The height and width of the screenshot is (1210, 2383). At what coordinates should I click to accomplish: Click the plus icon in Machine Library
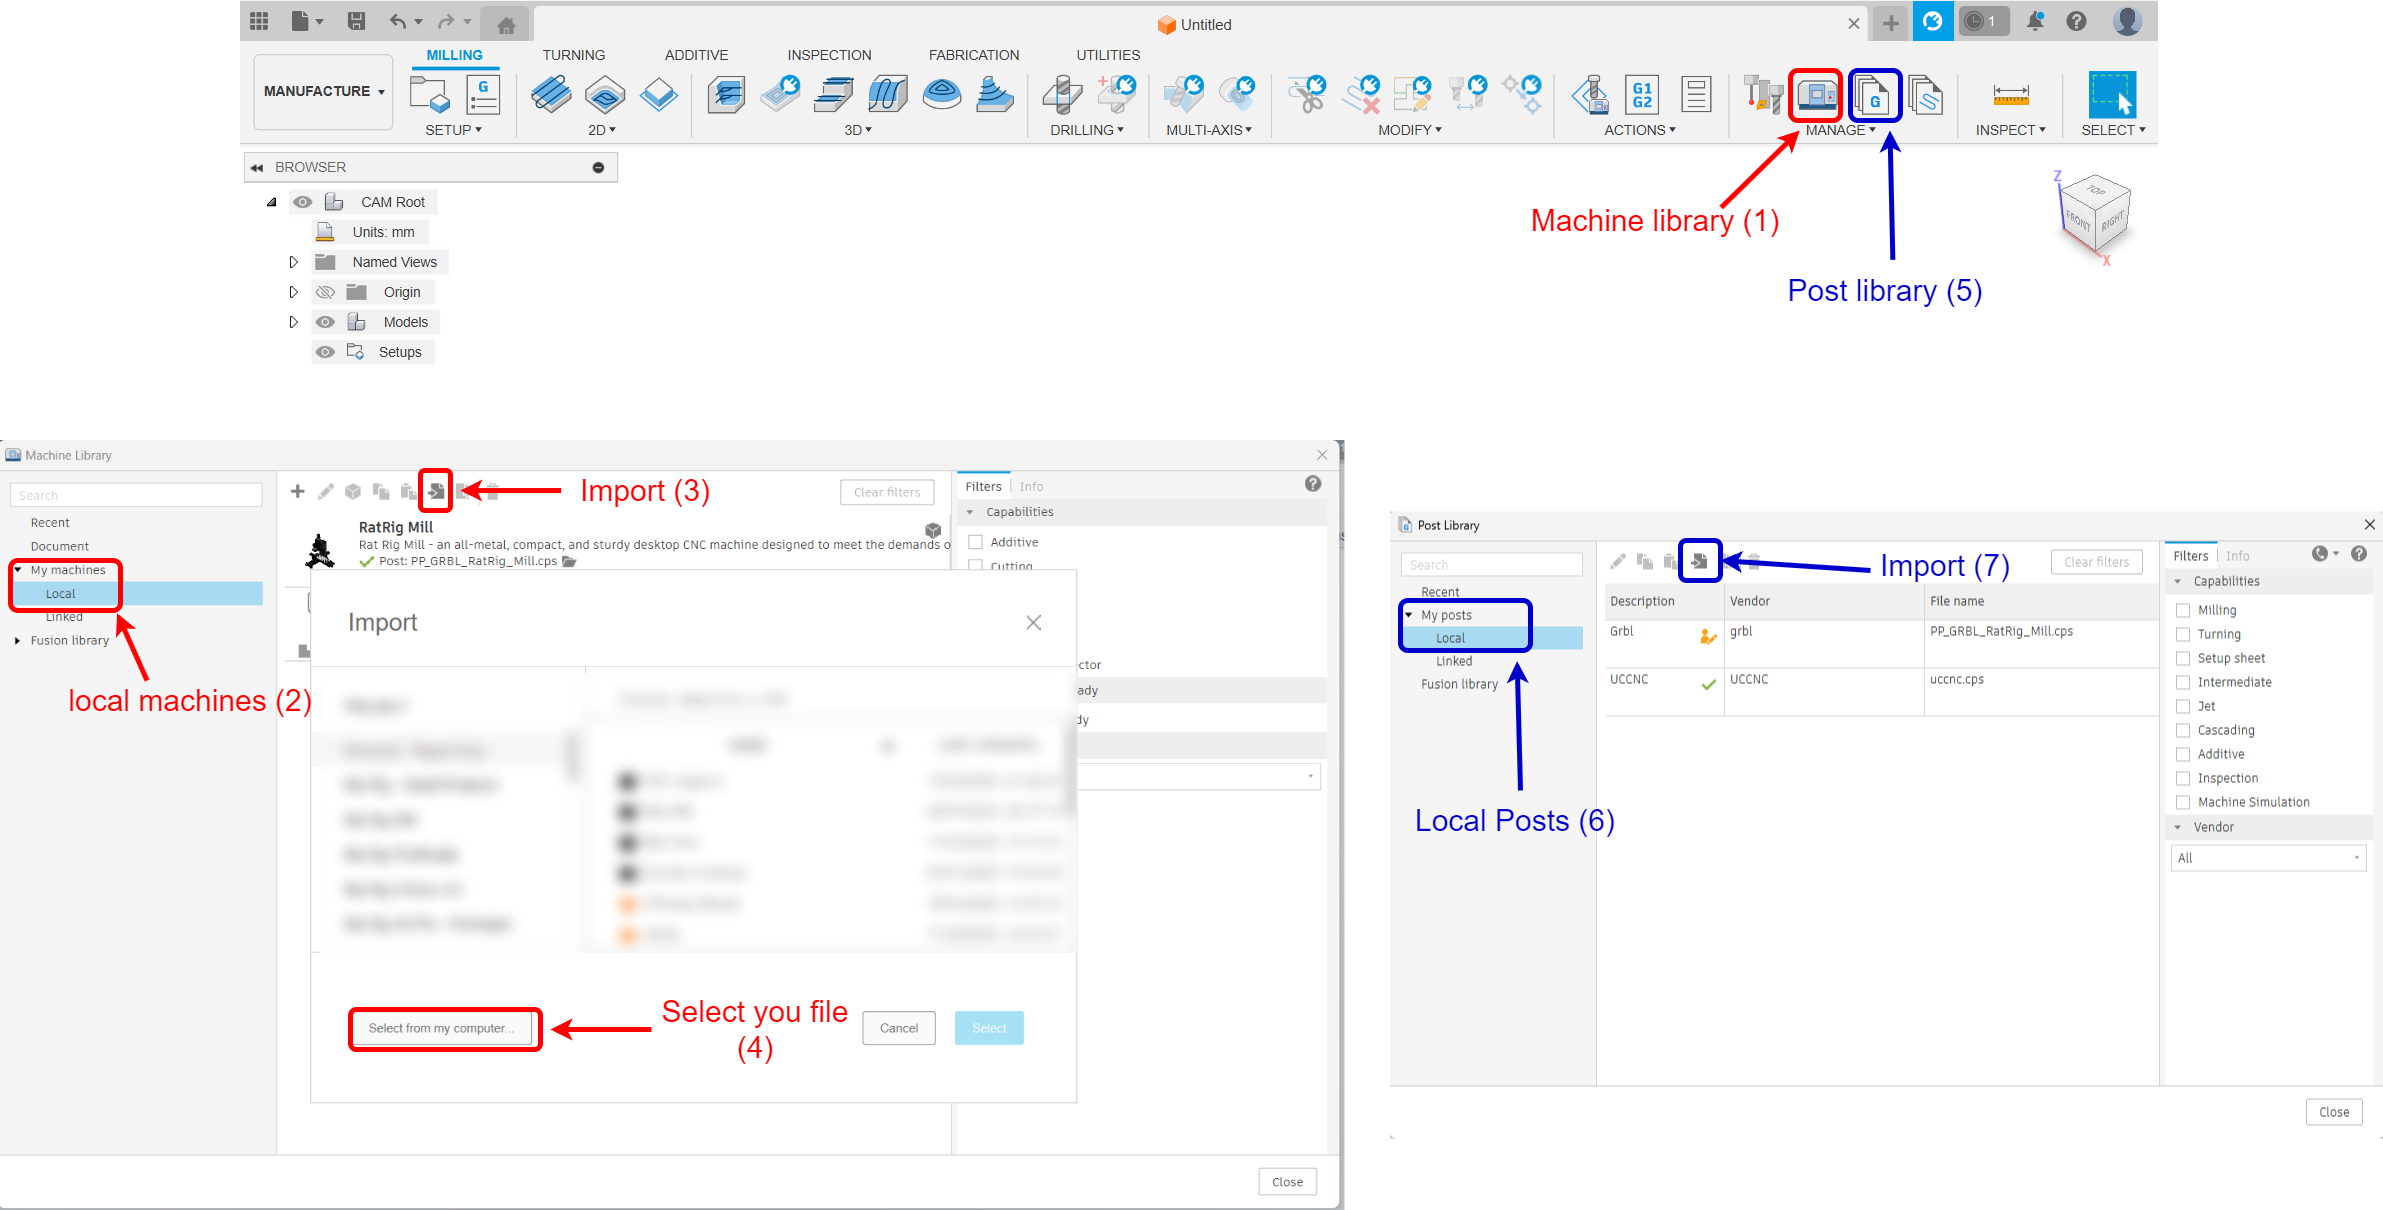coord(297,491)
